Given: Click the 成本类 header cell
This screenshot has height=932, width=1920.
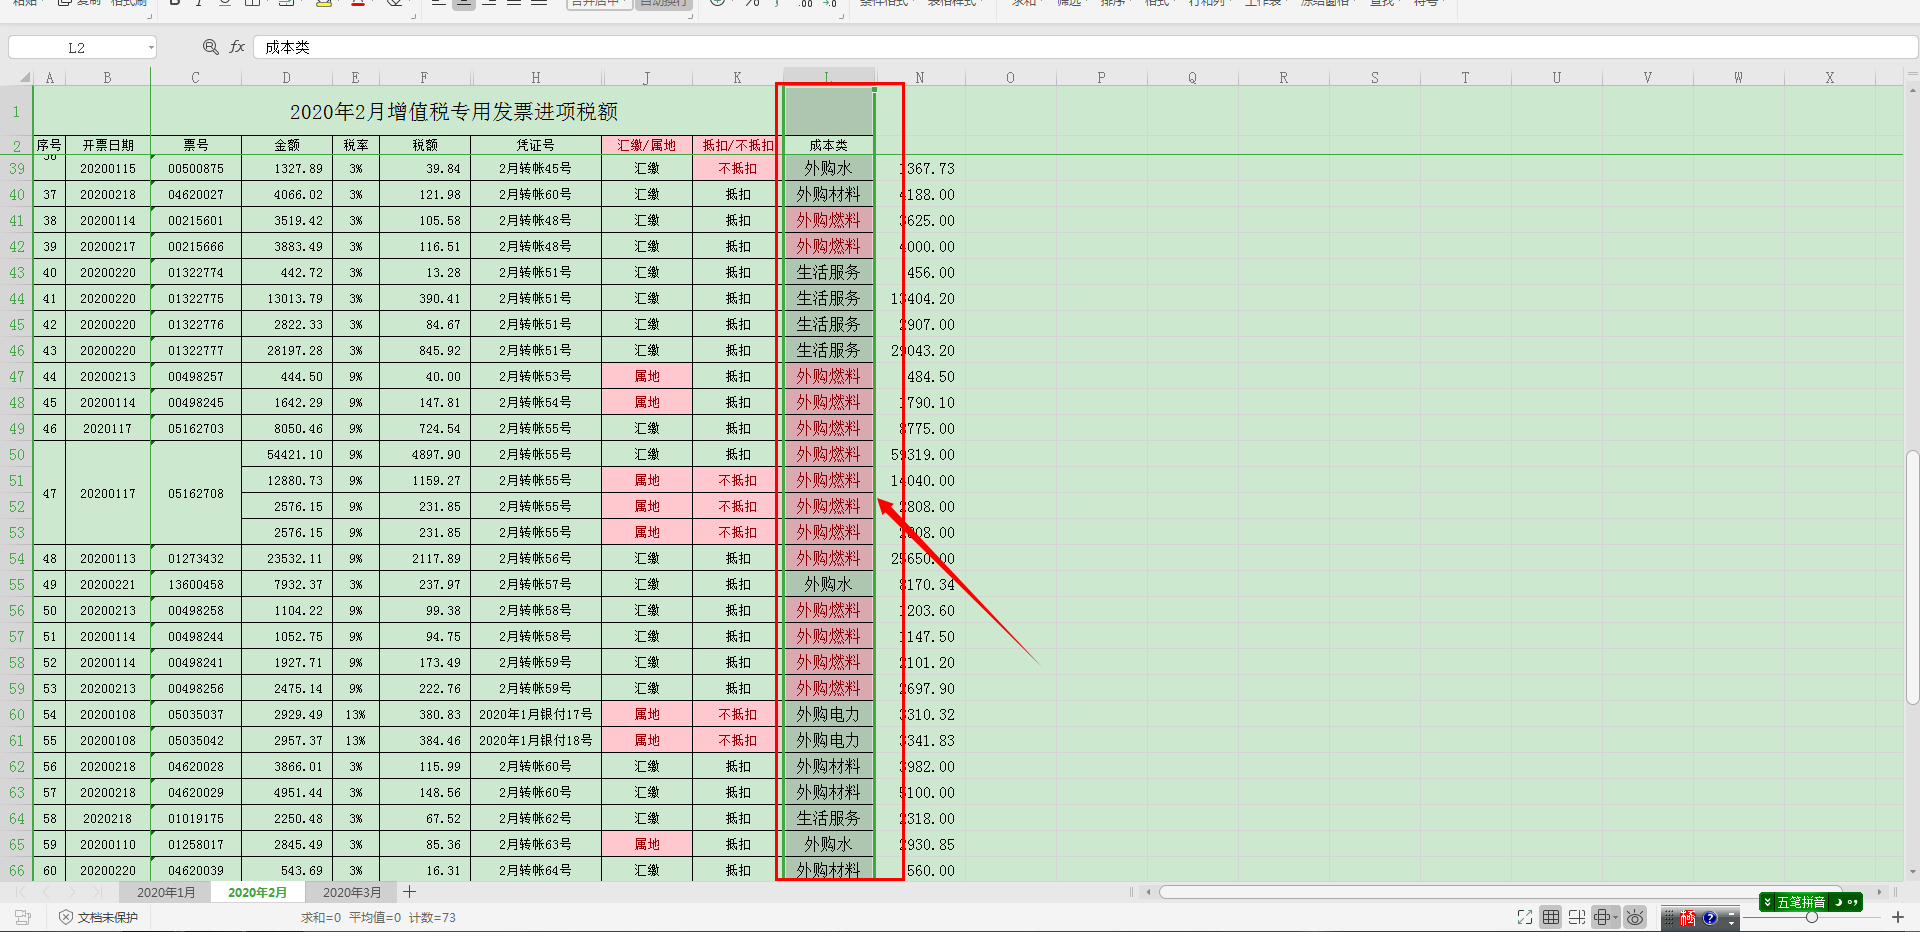Looking at the screenshot, I should [x=828, y=145].
